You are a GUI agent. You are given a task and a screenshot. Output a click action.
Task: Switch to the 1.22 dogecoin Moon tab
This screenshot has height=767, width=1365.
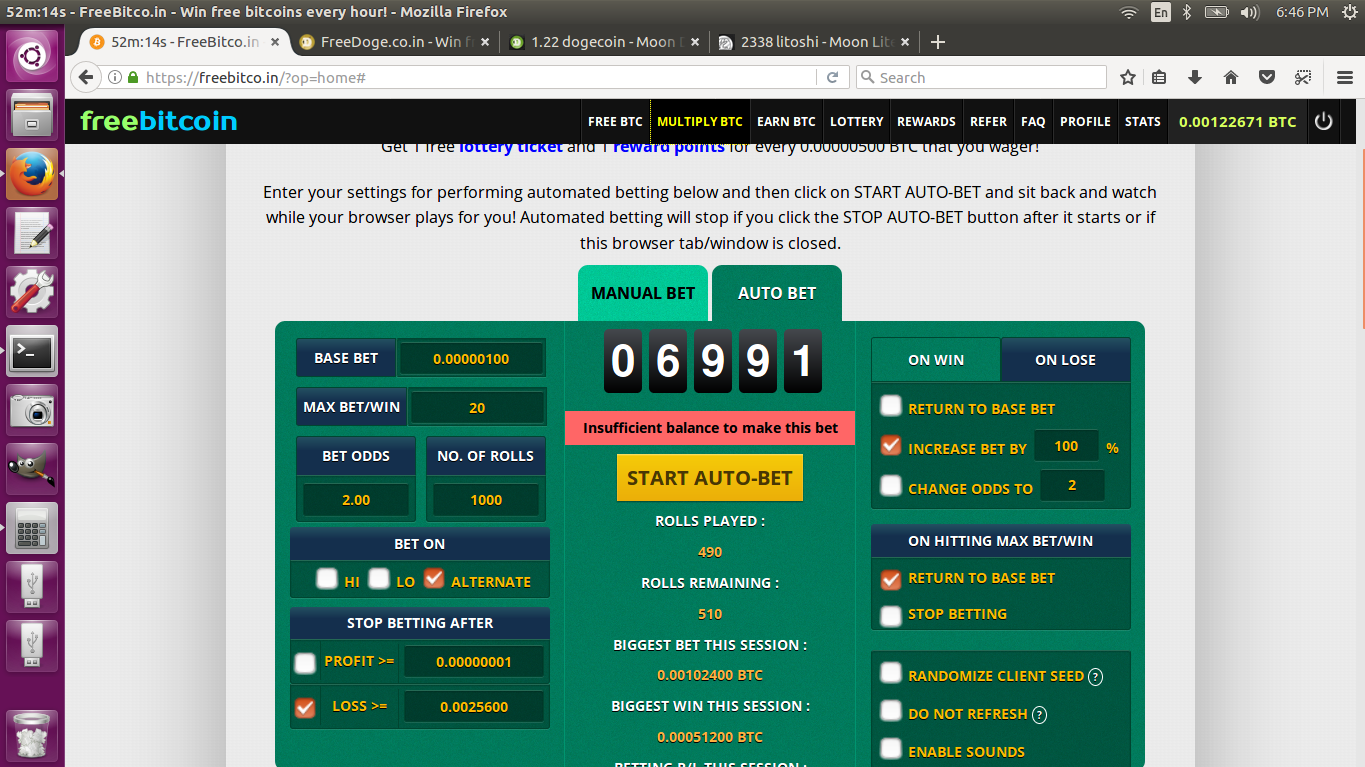[605, 42]
